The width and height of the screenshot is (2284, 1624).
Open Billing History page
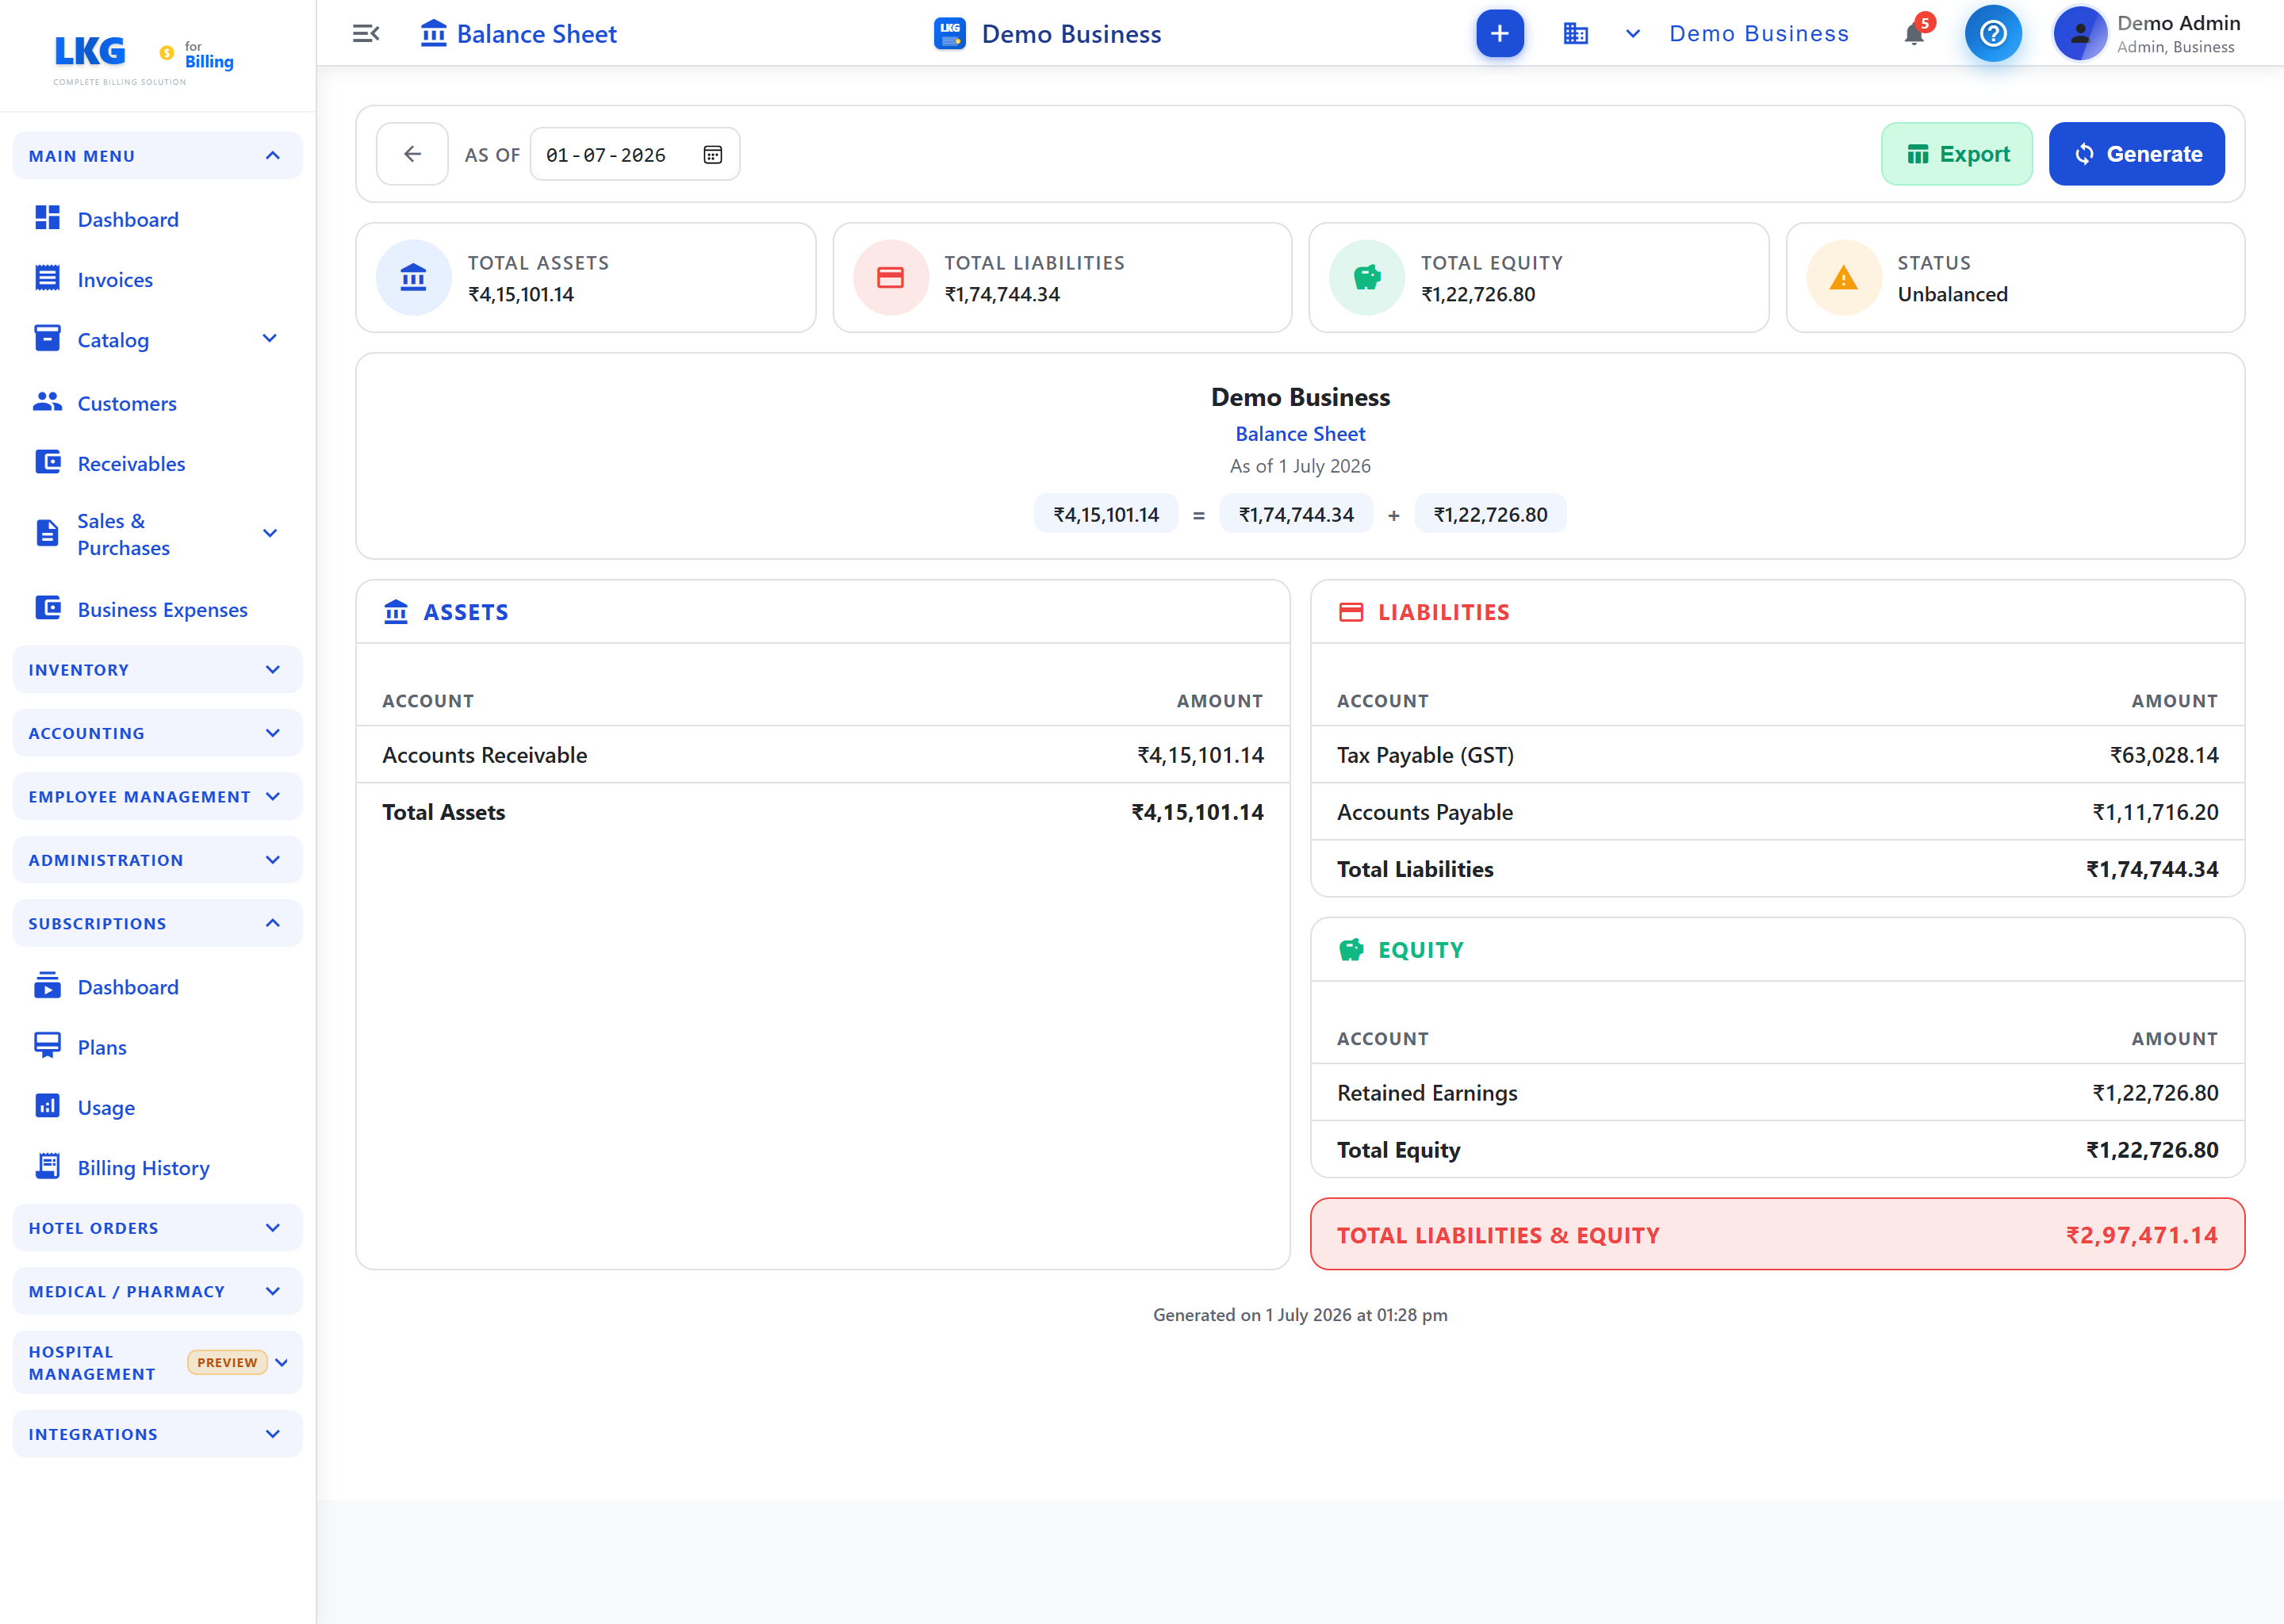[143, 1168]
